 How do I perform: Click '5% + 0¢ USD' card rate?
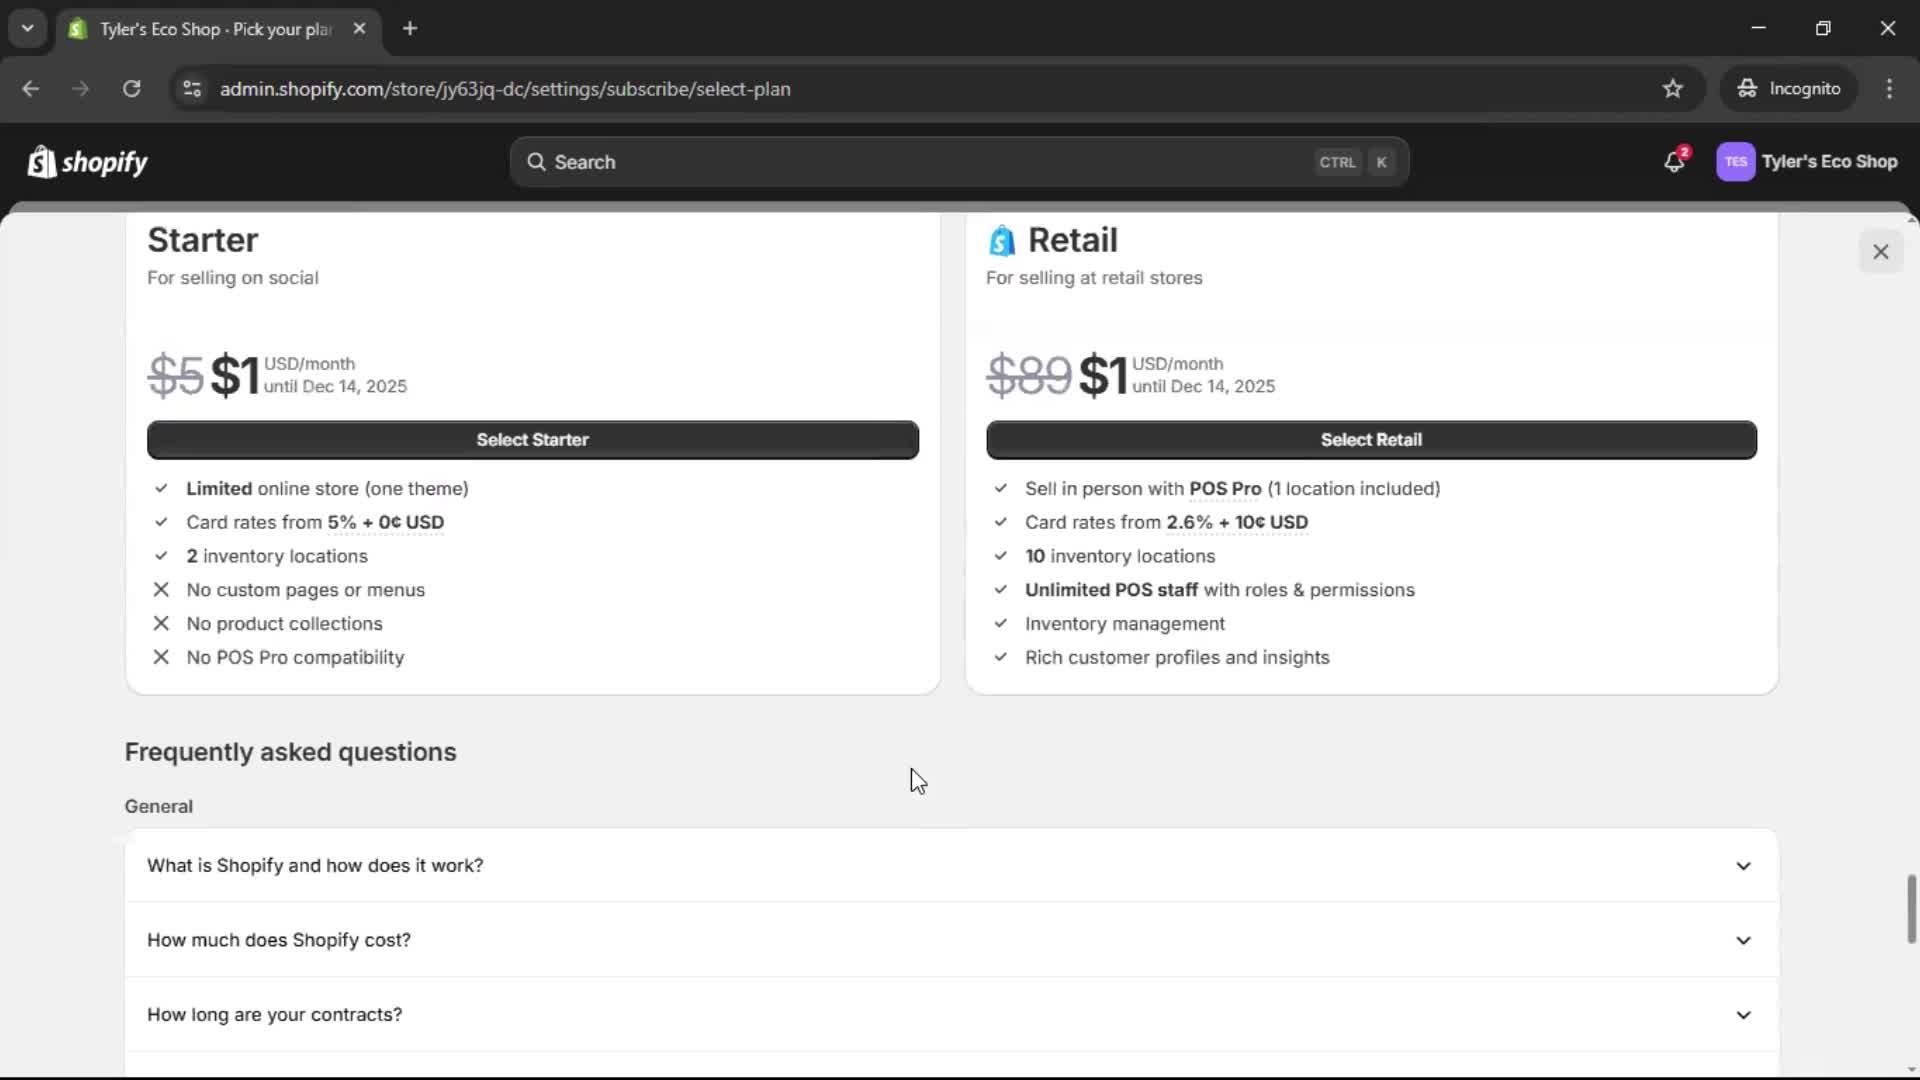(x=385, y=523)
